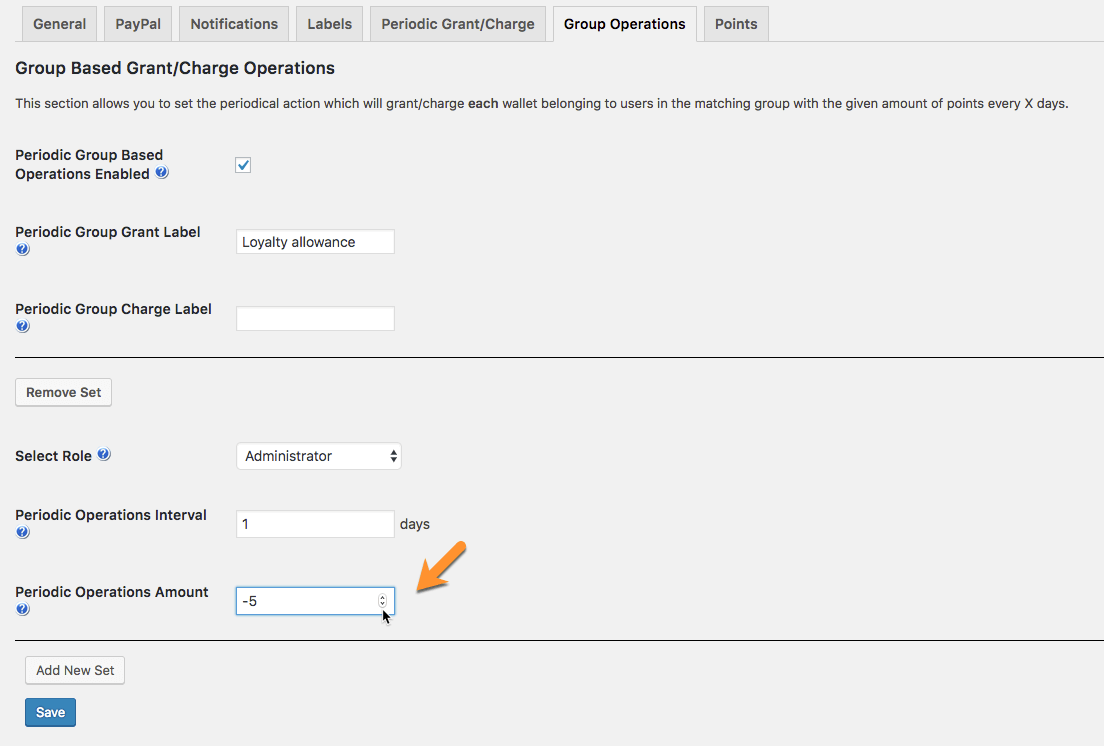Viewport: 1104px width, 746px height.
Task: Open the Periodic Grant/Charge tab
Action: (458, 24)
